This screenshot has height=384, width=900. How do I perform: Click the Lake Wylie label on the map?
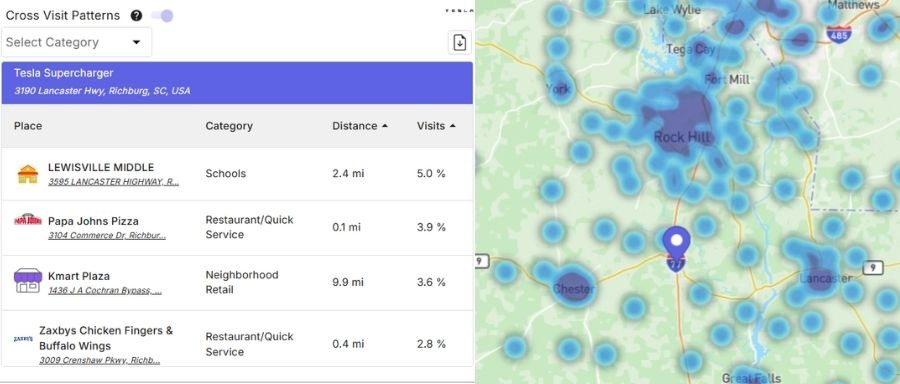672,10
